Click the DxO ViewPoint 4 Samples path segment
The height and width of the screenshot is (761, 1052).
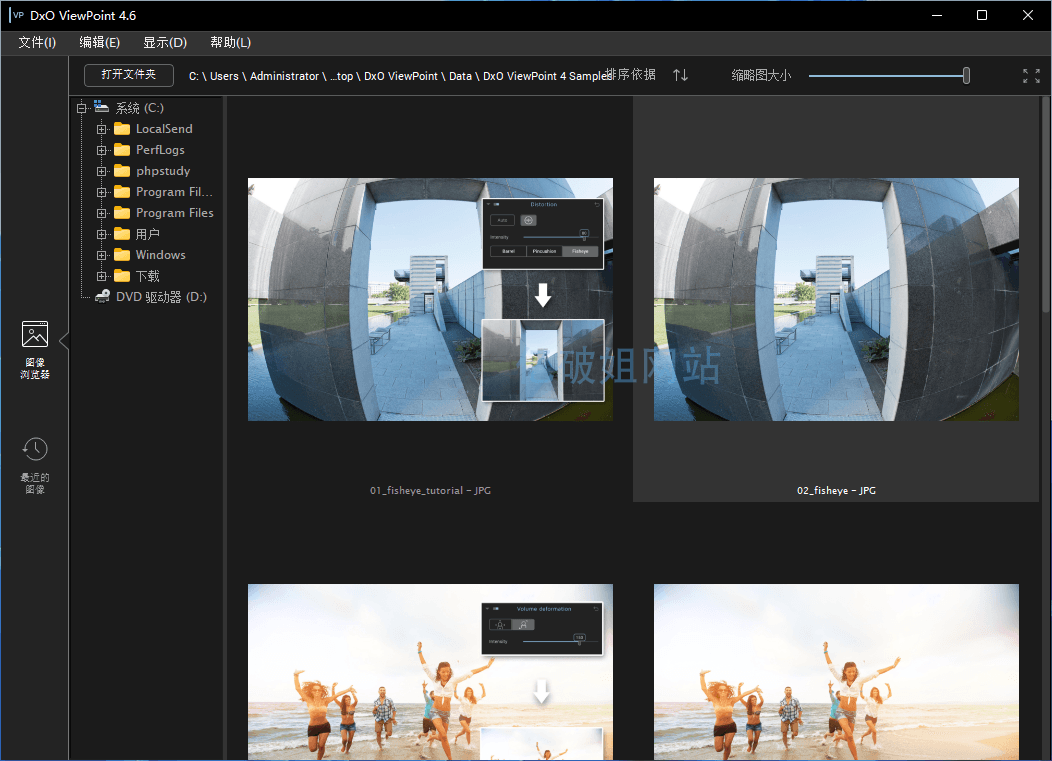[547, 76]
